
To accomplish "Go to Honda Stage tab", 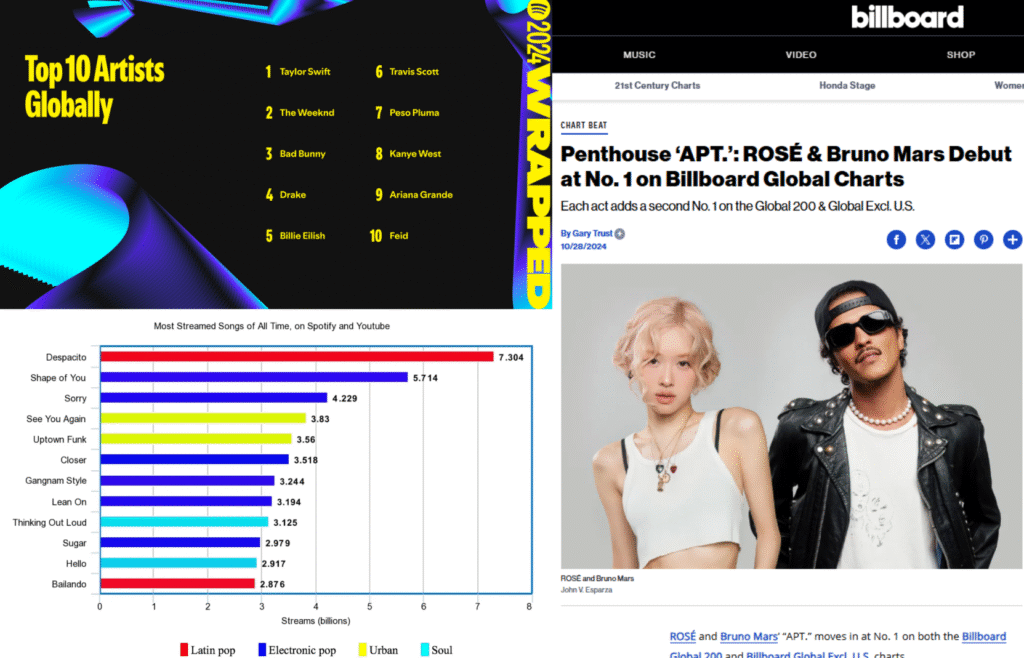I will [847, 86].
